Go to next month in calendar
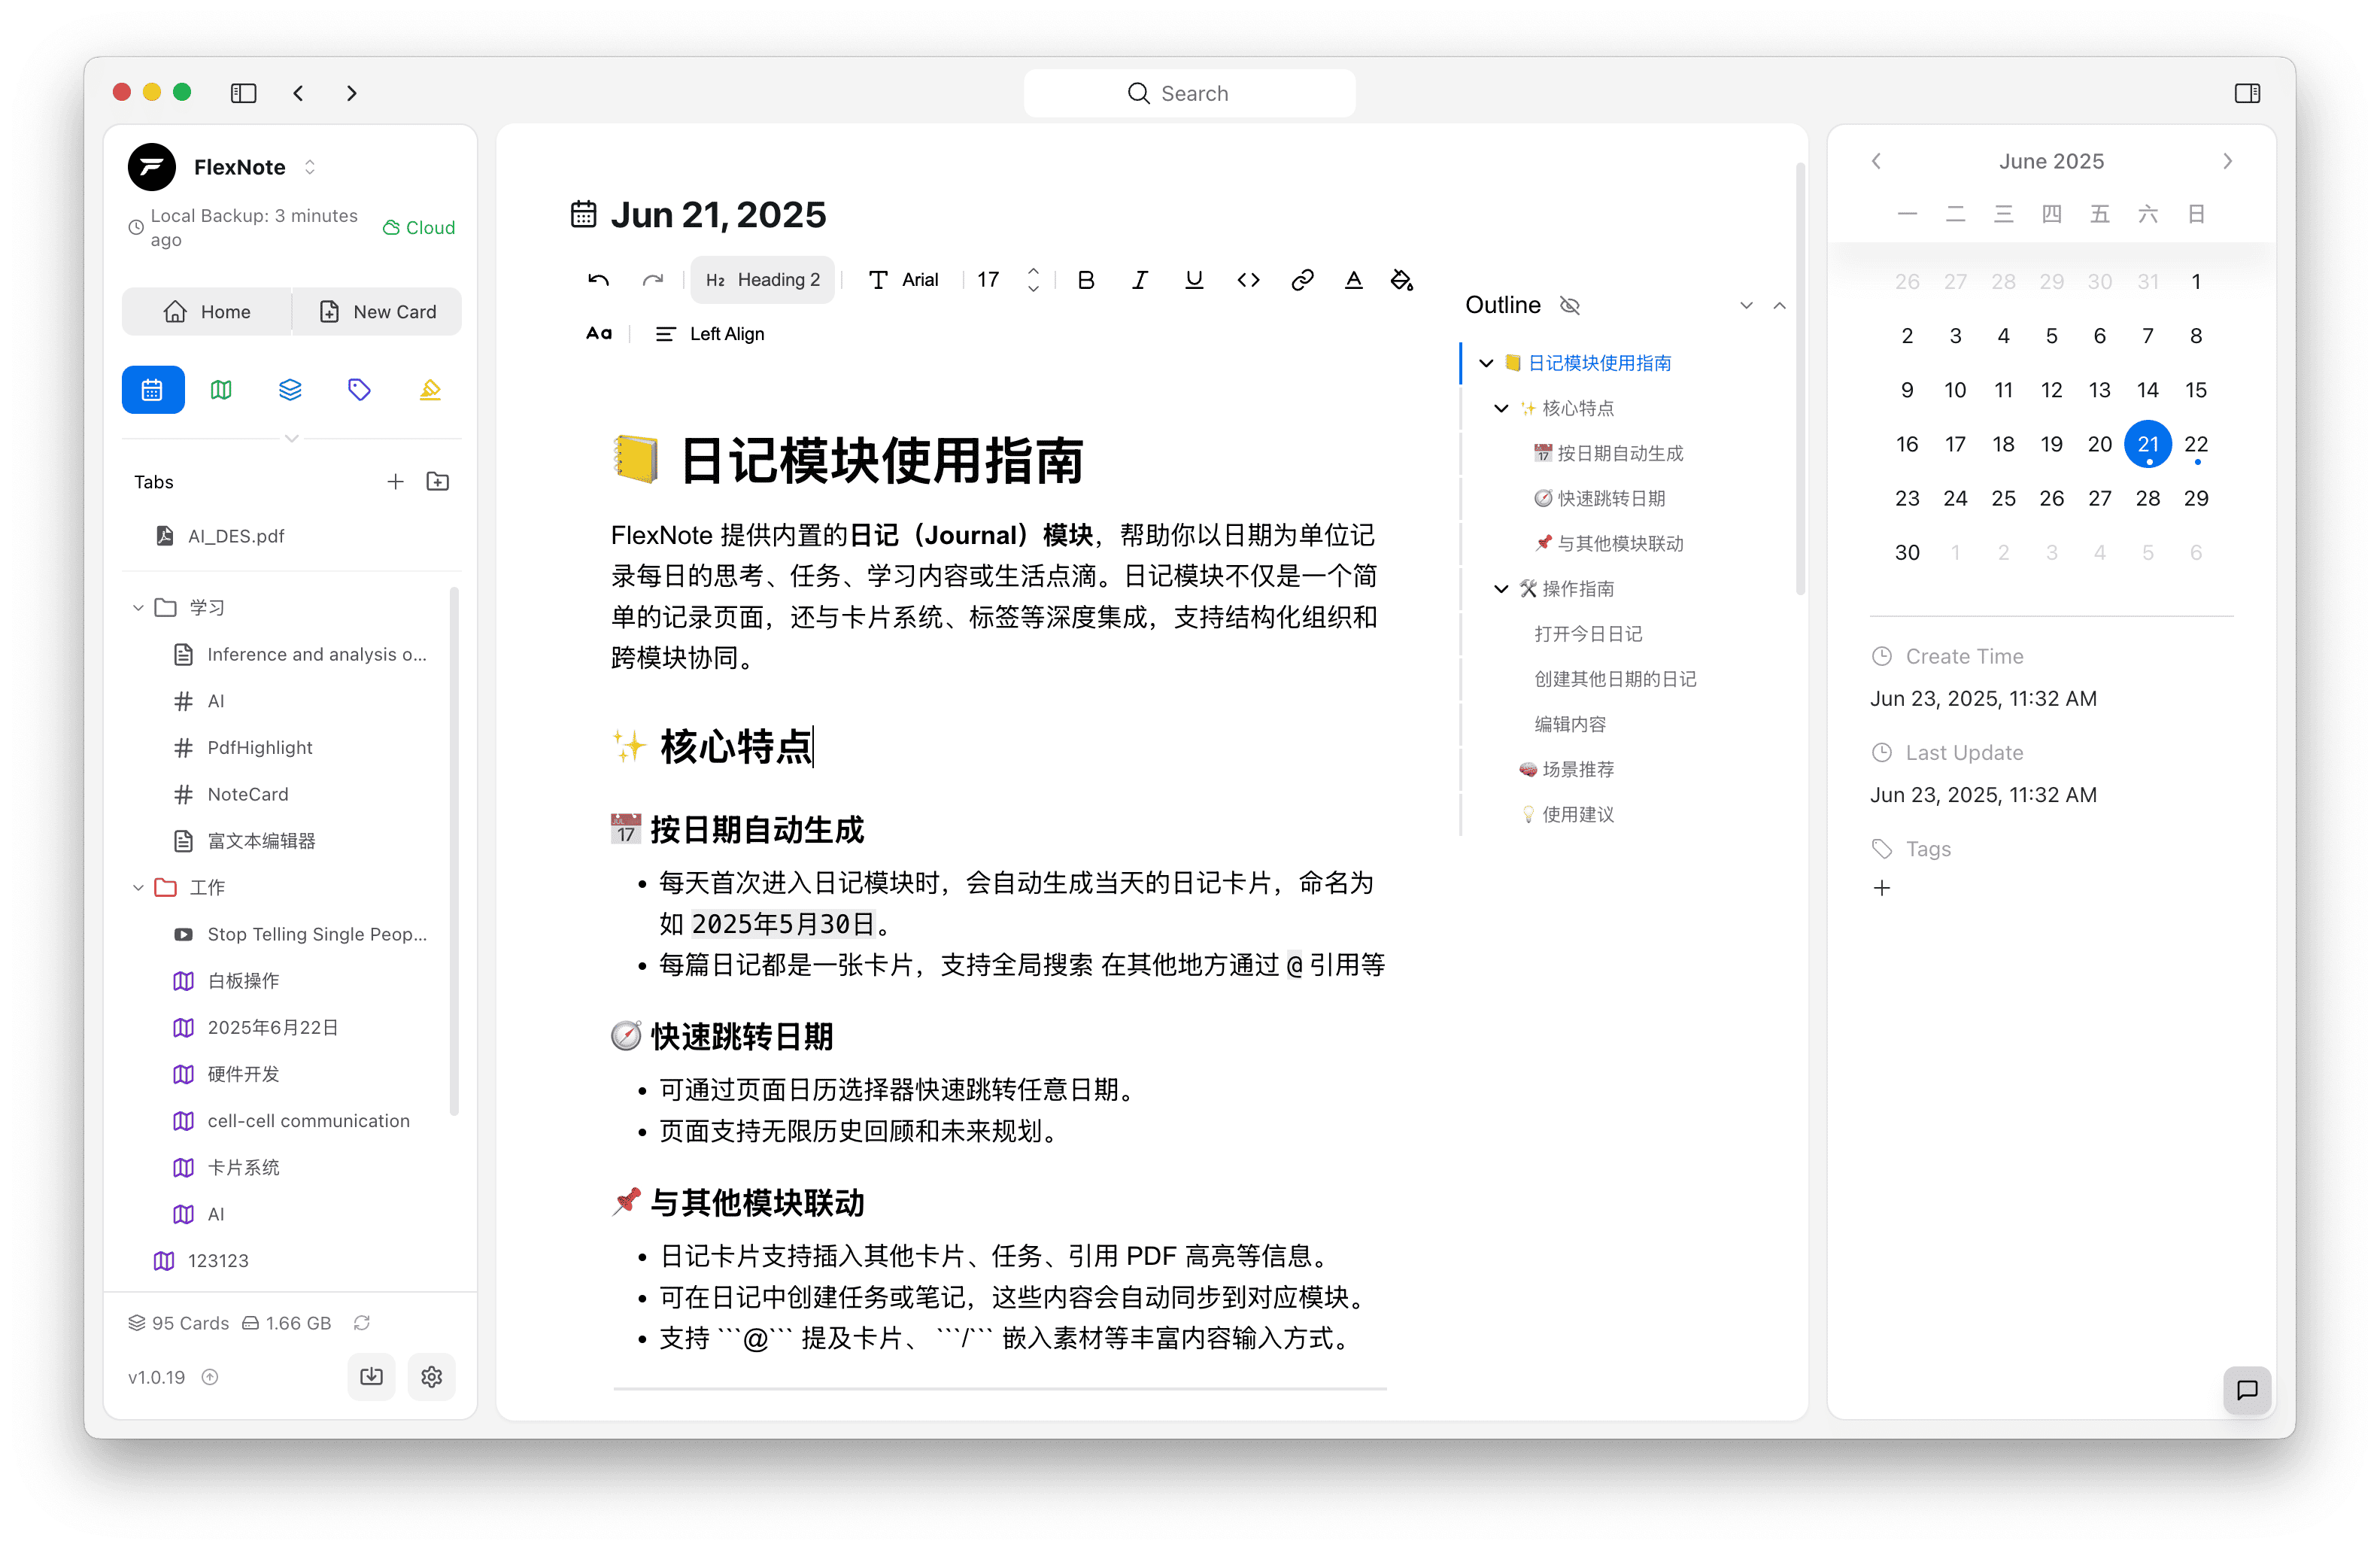2380x1550 pixels. coord(2227,161)
